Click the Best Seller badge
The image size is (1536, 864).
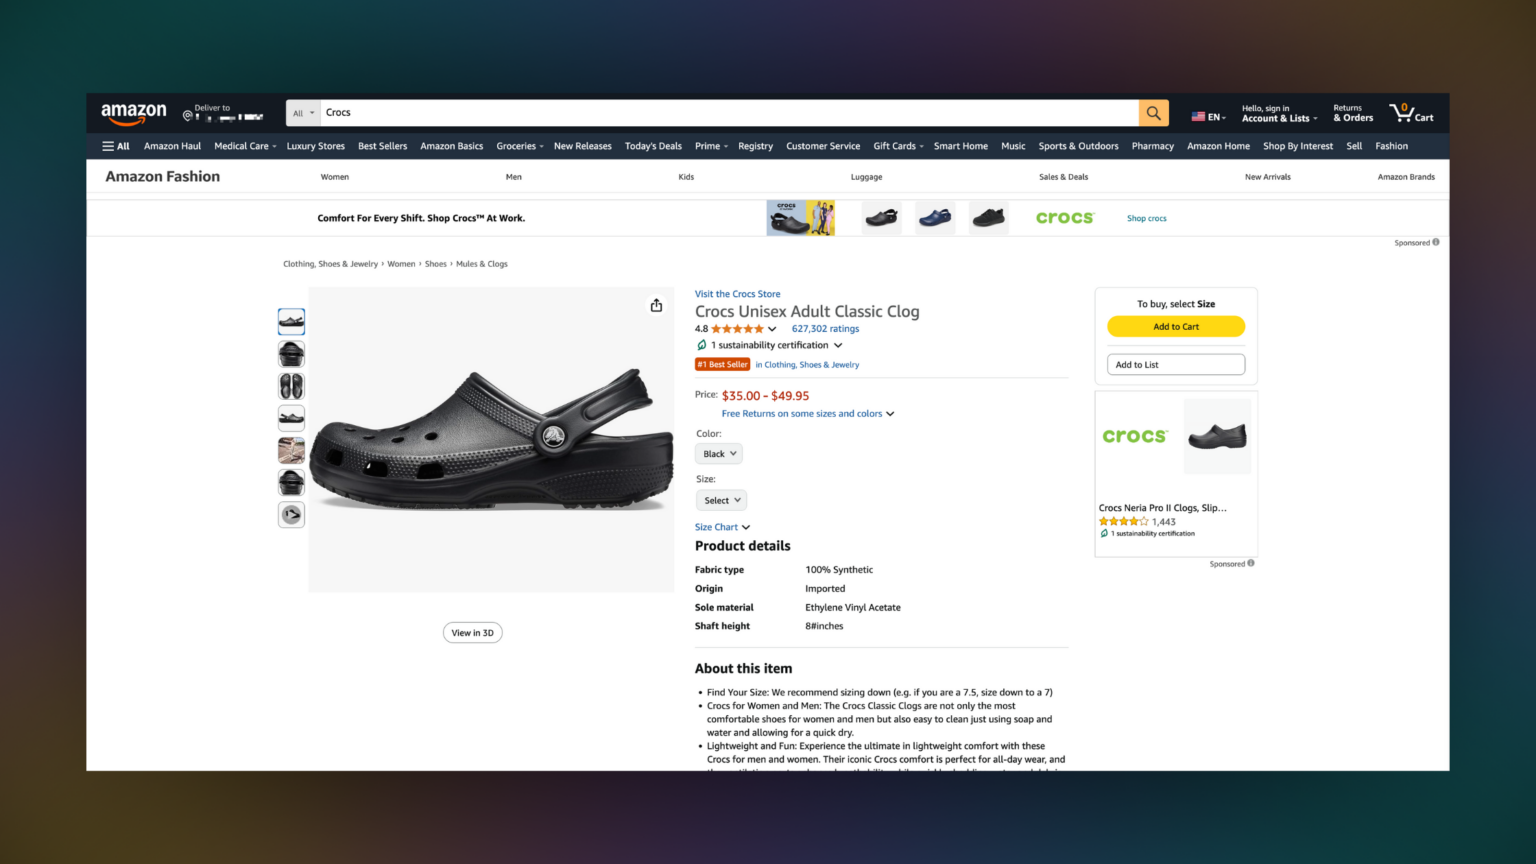722,364
